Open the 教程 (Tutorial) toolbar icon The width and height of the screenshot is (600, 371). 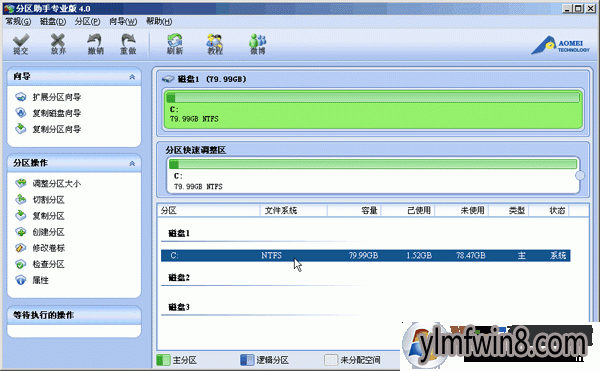[215, 44]
